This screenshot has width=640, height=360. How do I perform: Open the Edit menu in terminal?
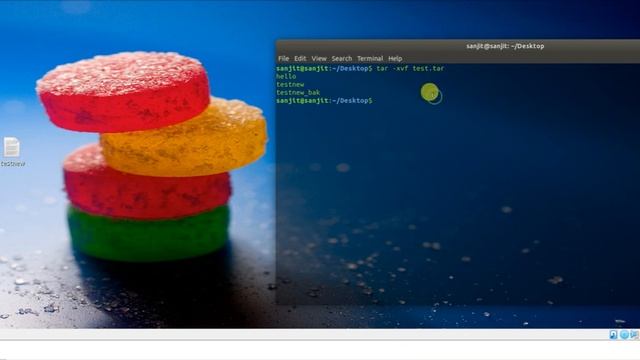tap(300, 58)
